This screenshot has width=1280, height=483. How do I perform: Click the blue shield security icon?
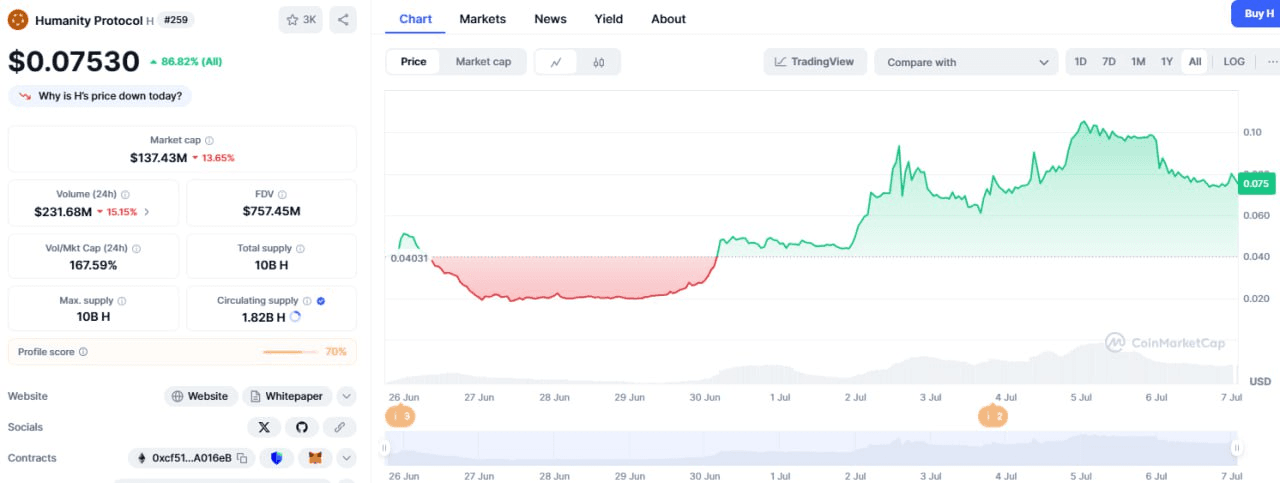pos(277,458)
